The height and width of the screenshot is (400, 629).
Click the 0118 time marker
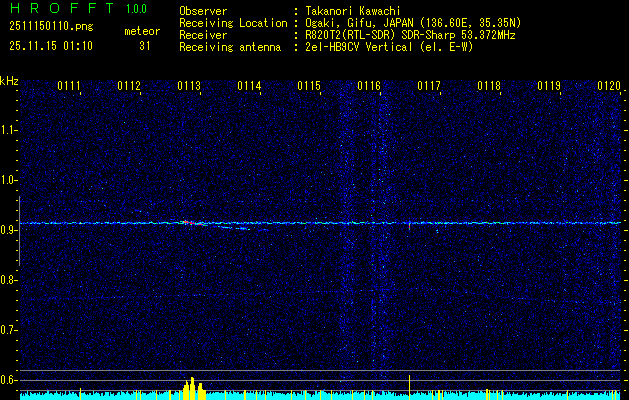(x=489, y=86)
